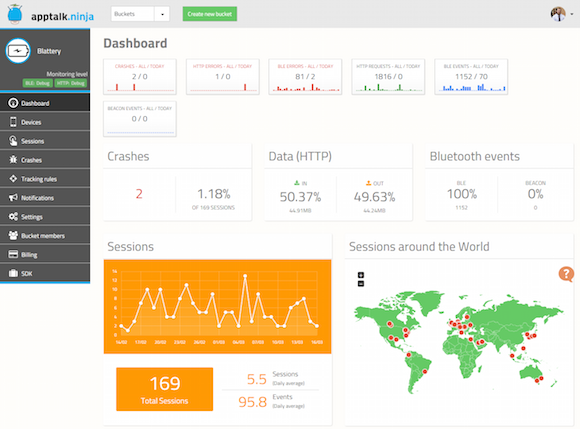This screenshot has width=580, height=429.
Task: Open Dashboard in the sidebar
Action: point(45,103)
